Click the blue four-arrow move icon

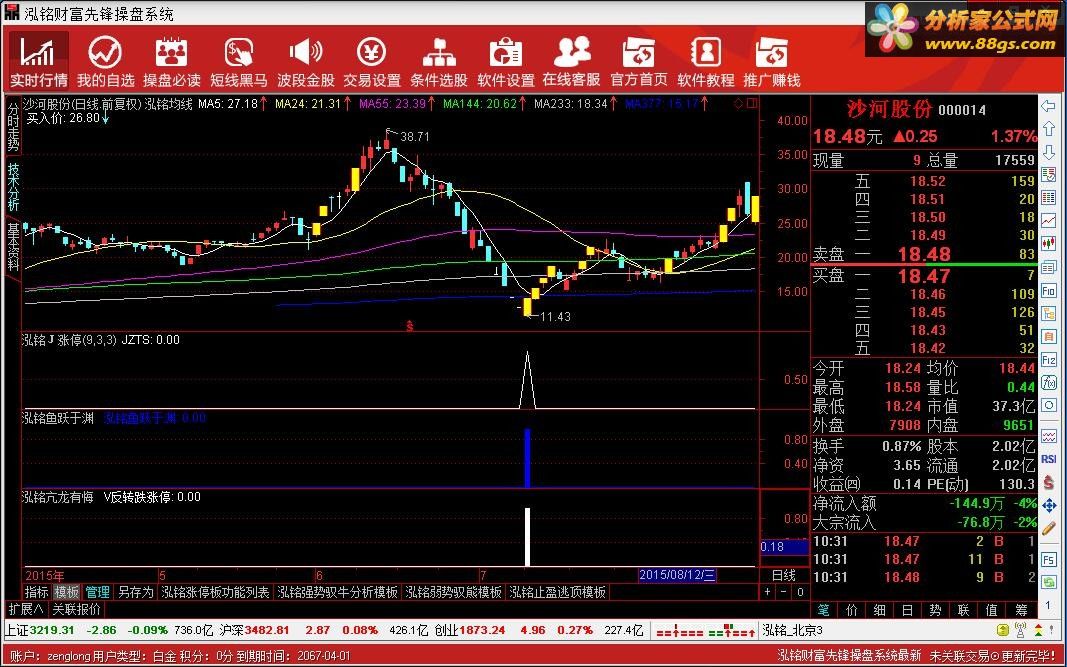tap(1049, 506)
